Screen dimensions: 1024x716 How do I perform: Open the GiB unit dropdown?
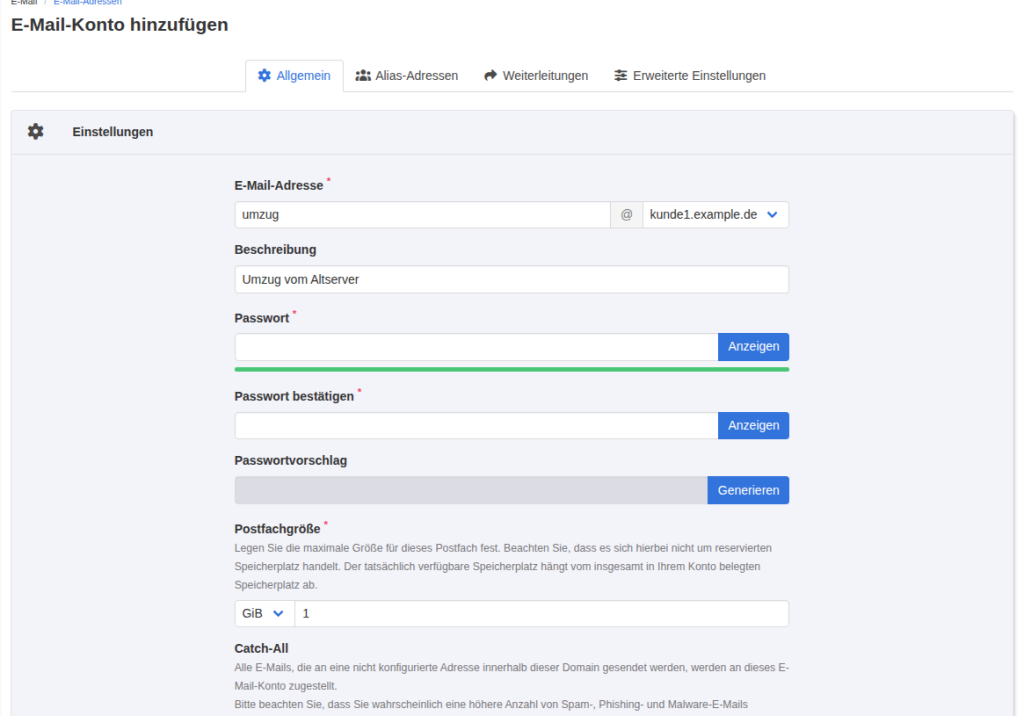pos(264,613)
